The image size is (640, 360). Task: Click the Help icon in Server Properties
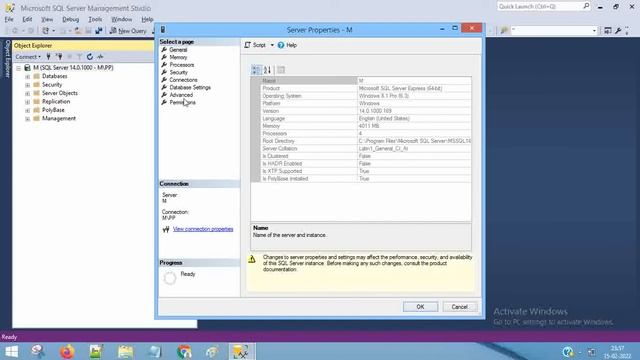pos(281,45)
